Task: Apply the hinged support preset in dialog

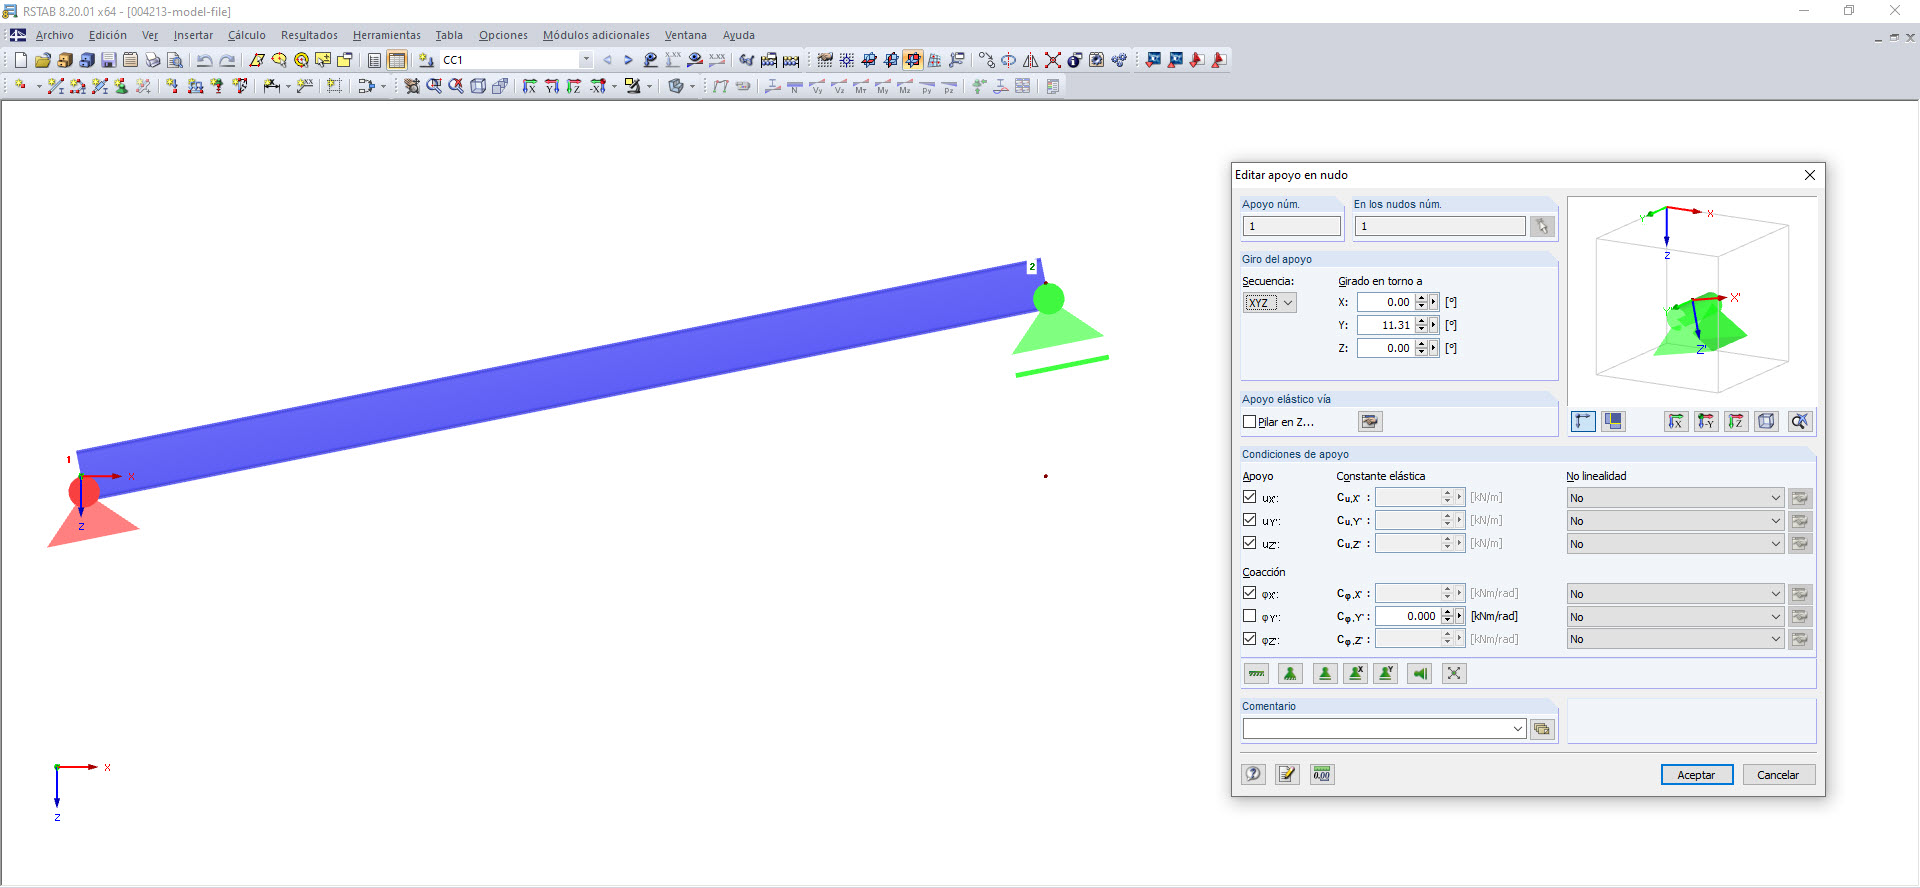Action: [1290, 674]
